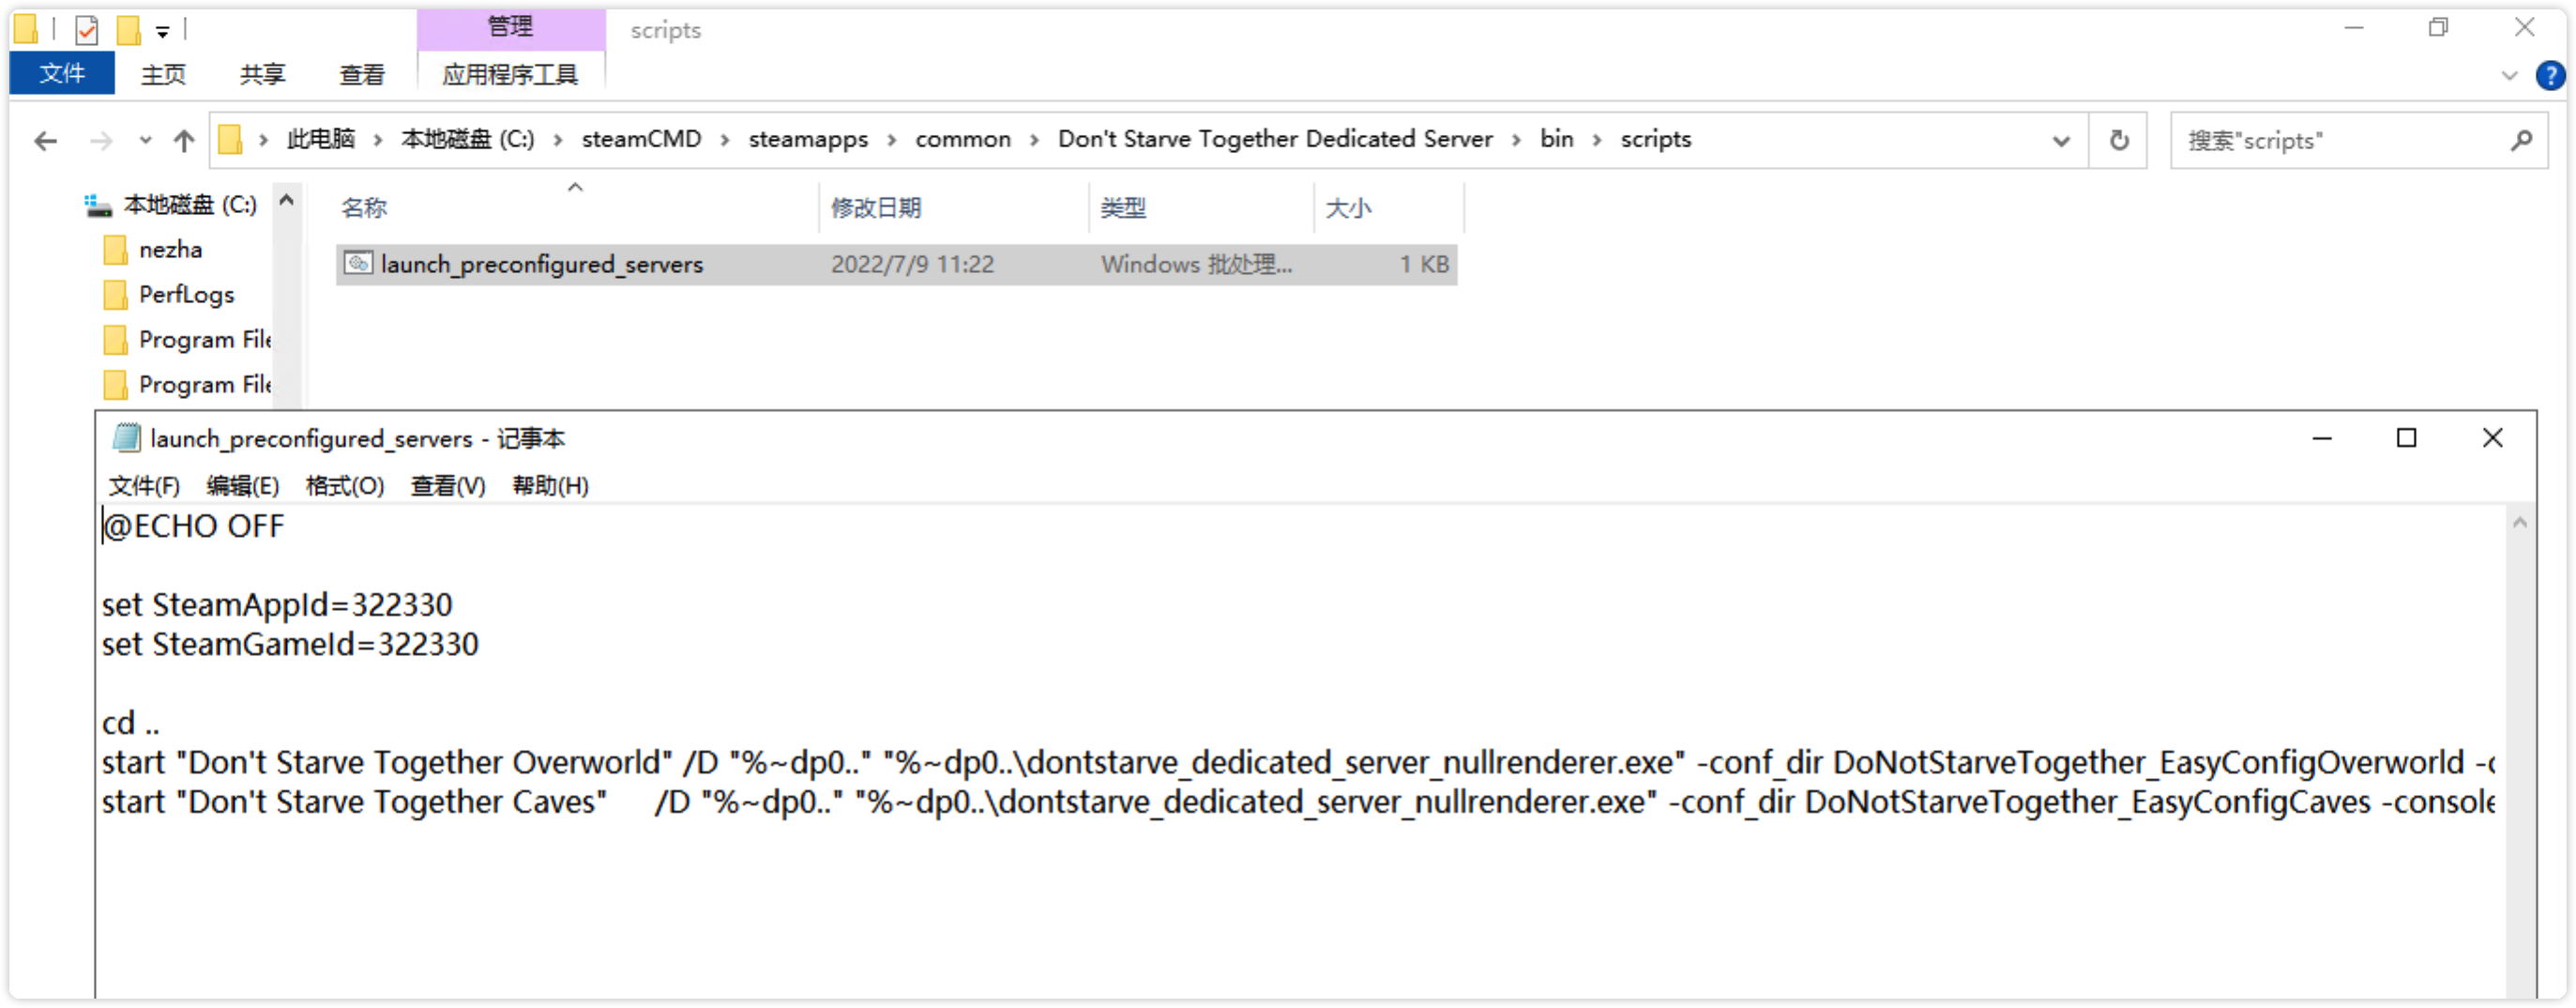2576x1008 pixels.
Task: Go back with the left arrow button
Action: tap(46, 141)
